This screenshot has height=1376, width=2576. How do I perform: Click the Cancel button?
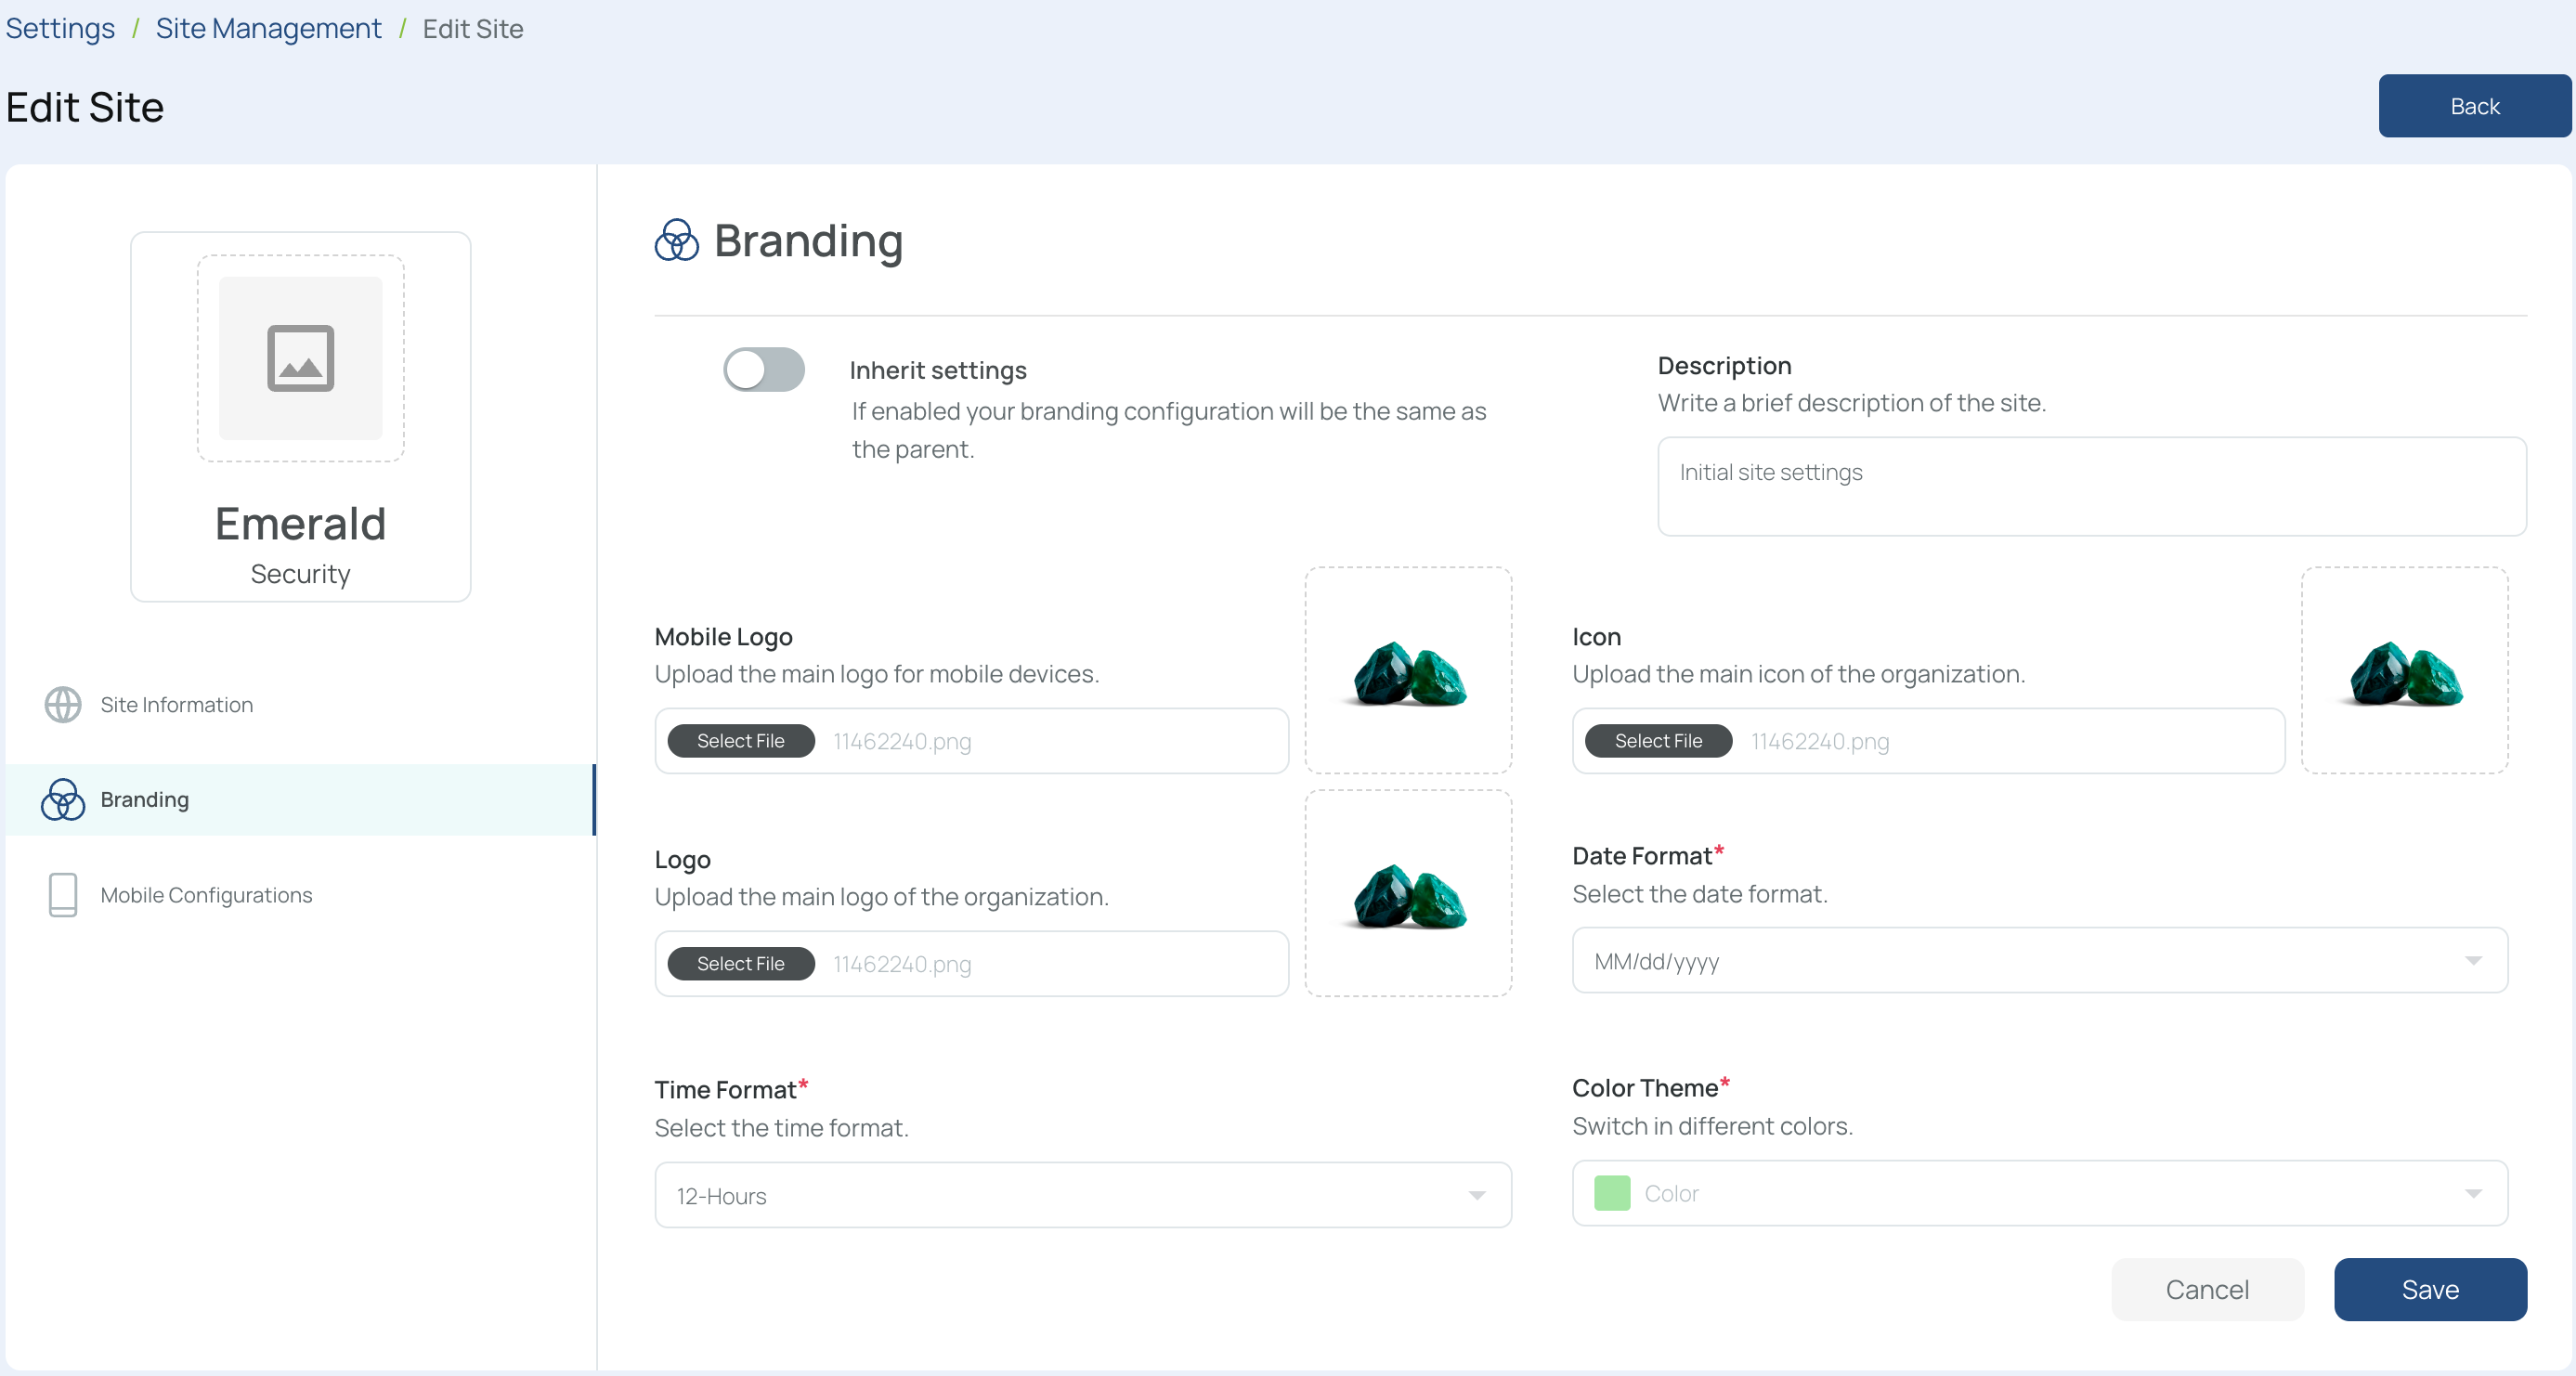click(2207, 1289)
